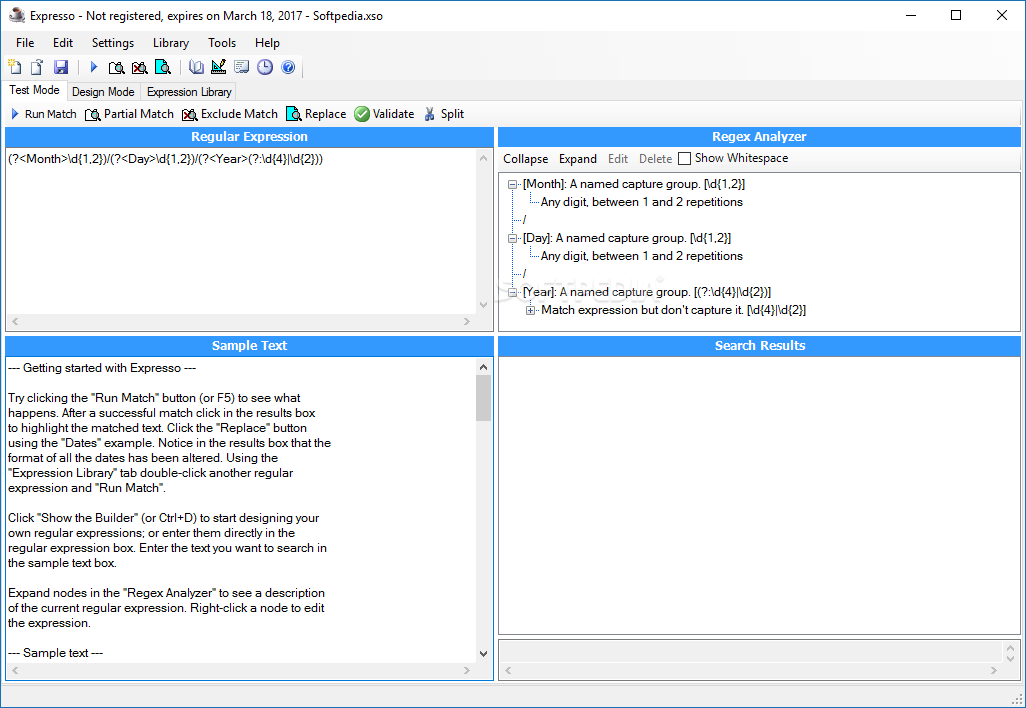Image resolution: width=1026 pixels, height=708 pixels.
Task: Click inside the Sample Text box on 'Getting started'
Action: pos(102,368)
